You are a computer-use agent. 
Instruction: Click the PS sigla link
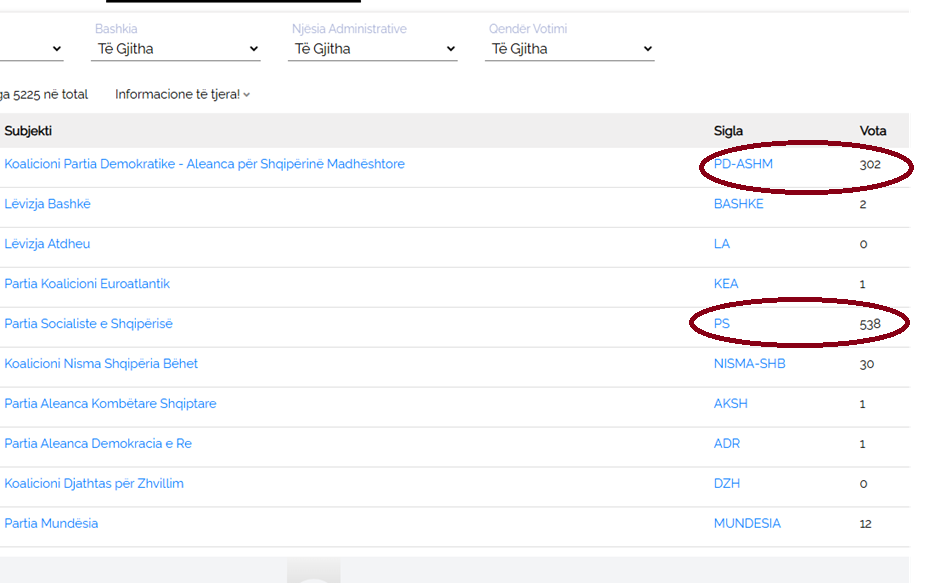click(x=722, y=324)
